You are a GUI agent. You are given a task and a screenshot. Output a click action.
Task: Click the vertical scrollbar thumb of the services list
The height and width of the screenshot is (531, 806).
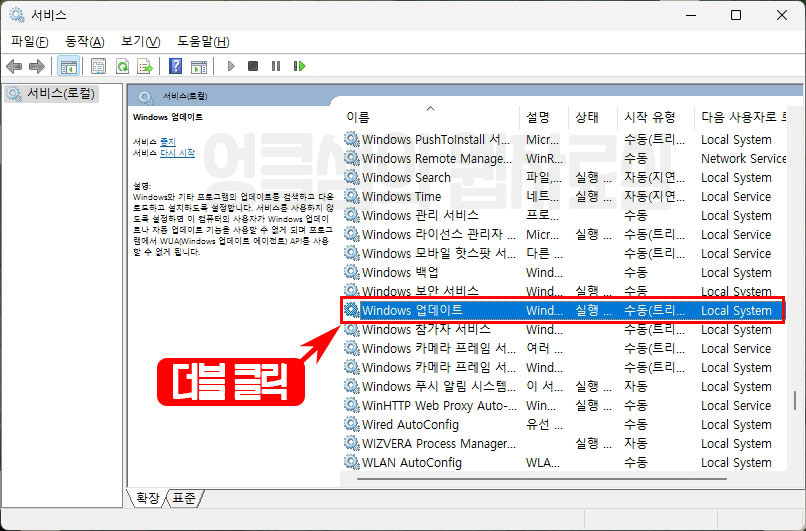[795, 399]
